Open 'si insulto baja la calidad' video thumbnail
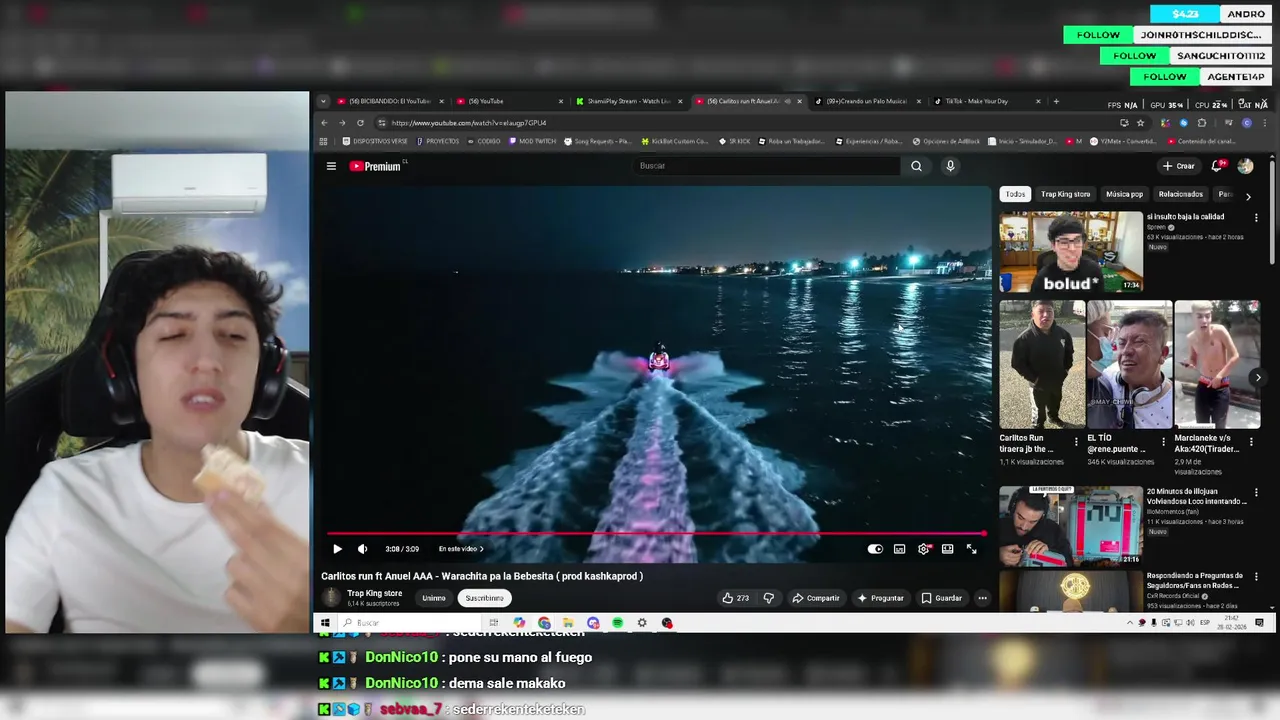Image resolution: width=1280 pixels, height=720 pixels. 1071,251
